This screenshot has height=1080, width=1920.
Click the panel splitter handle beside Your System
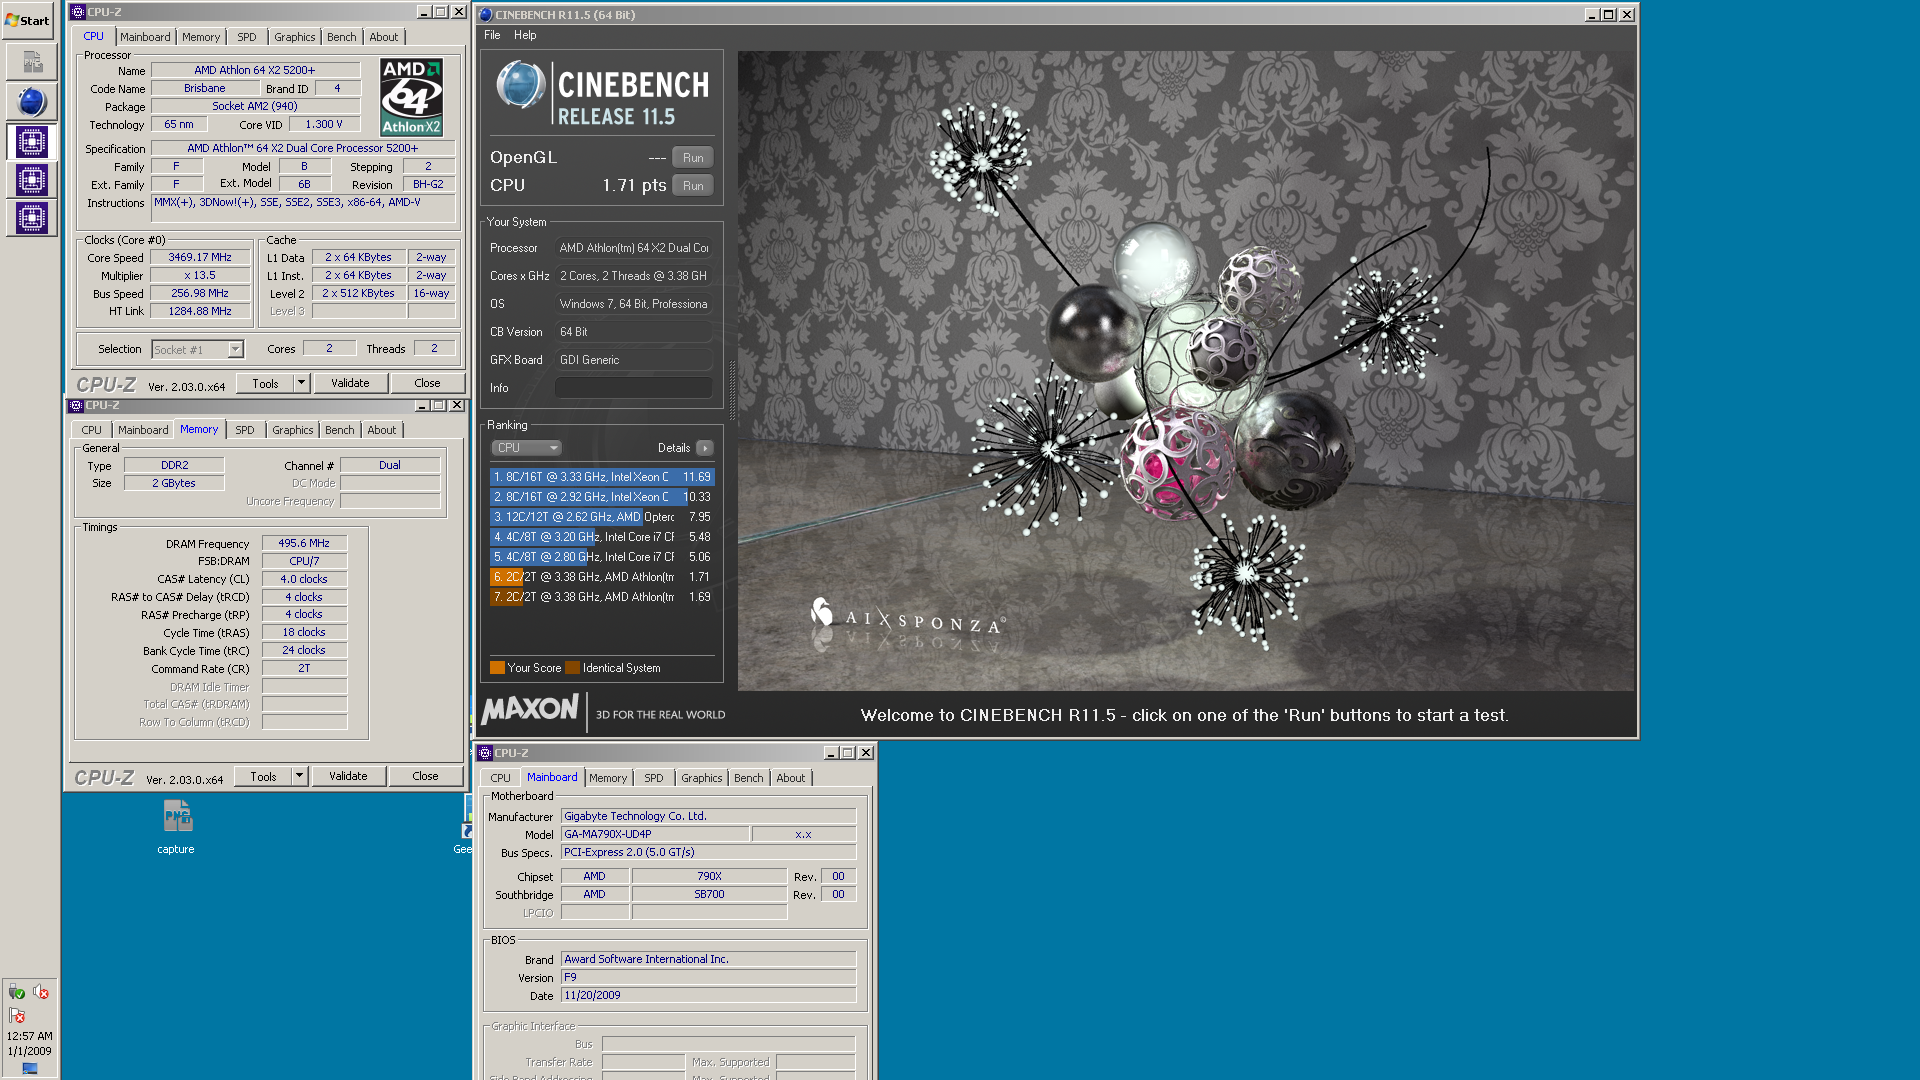[x=732, y=390]
